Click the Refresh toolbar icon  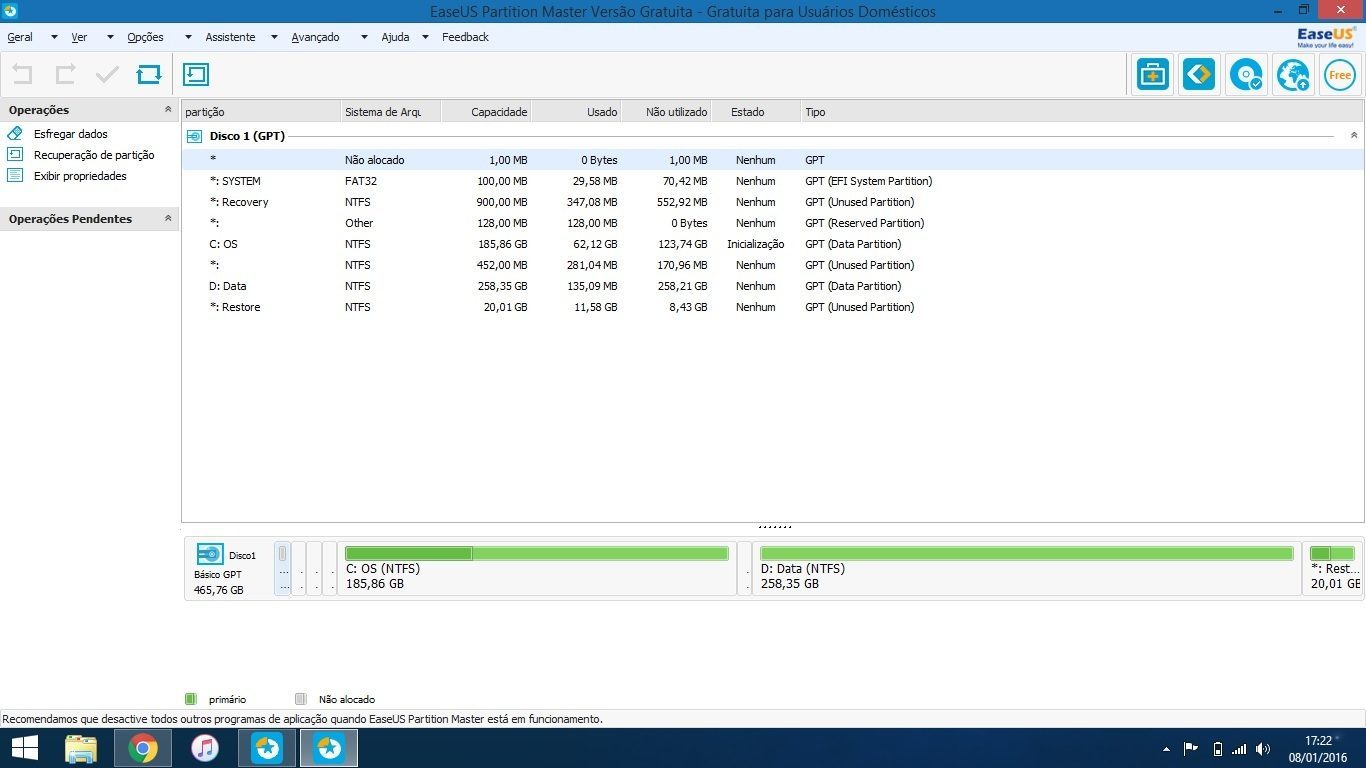(x=149, y=74)
